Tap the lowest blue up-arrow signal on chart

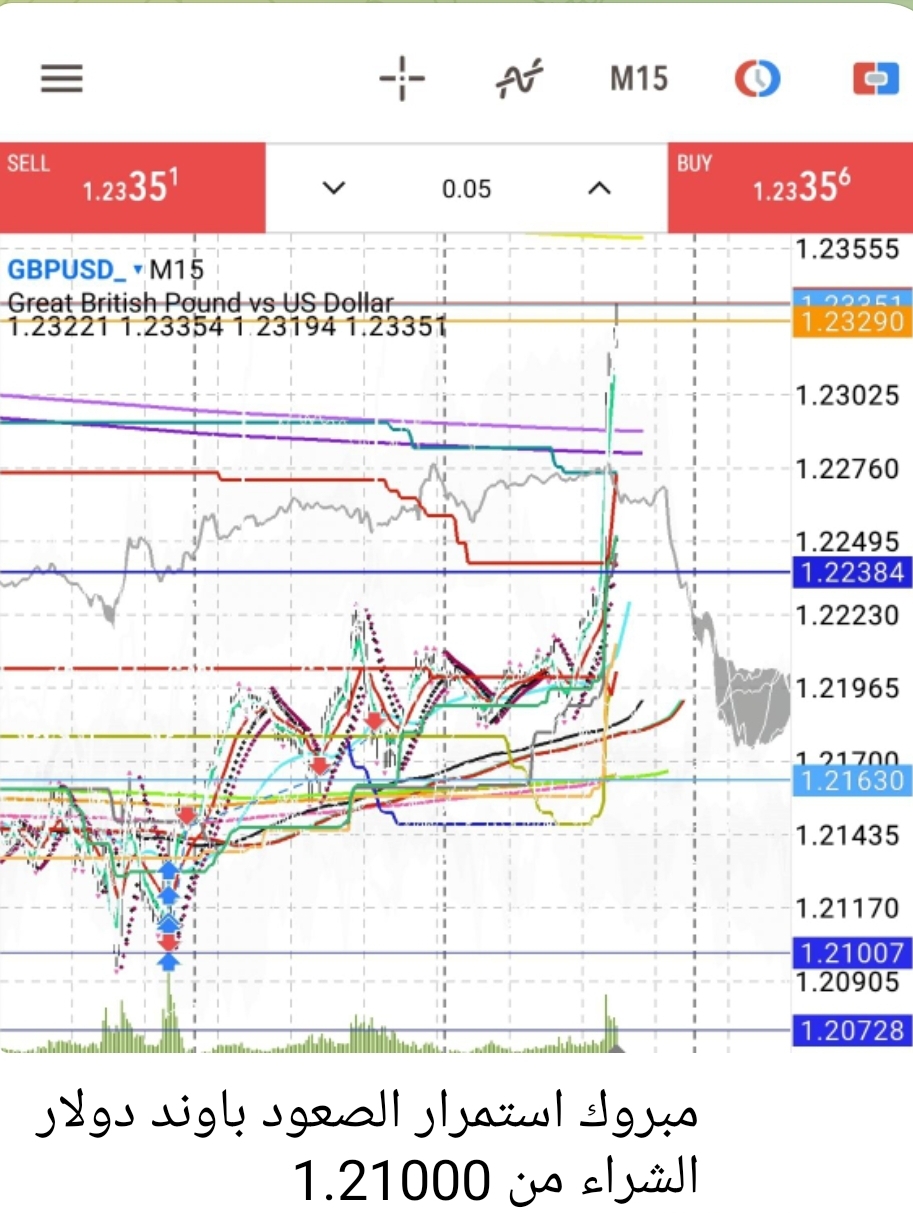[169, 961]
